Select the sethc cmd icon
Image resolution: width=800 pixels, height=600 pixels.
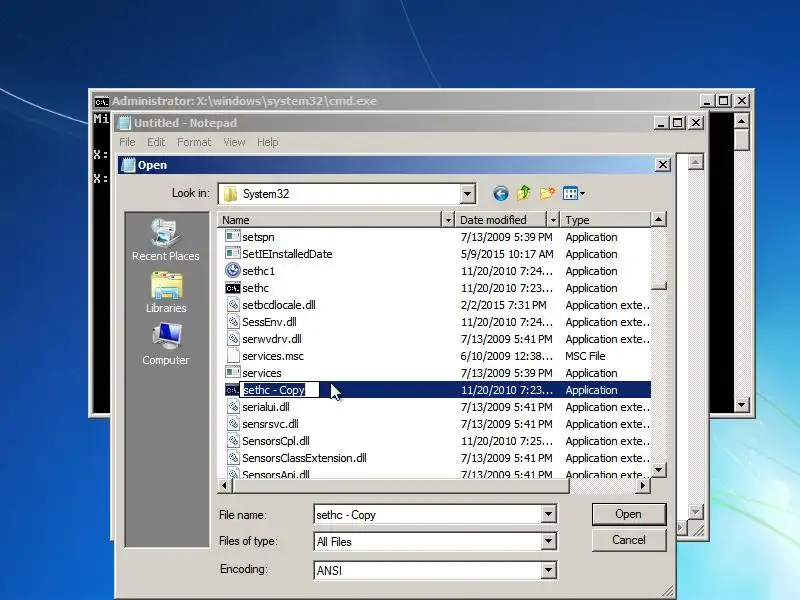tap(233, 288)
